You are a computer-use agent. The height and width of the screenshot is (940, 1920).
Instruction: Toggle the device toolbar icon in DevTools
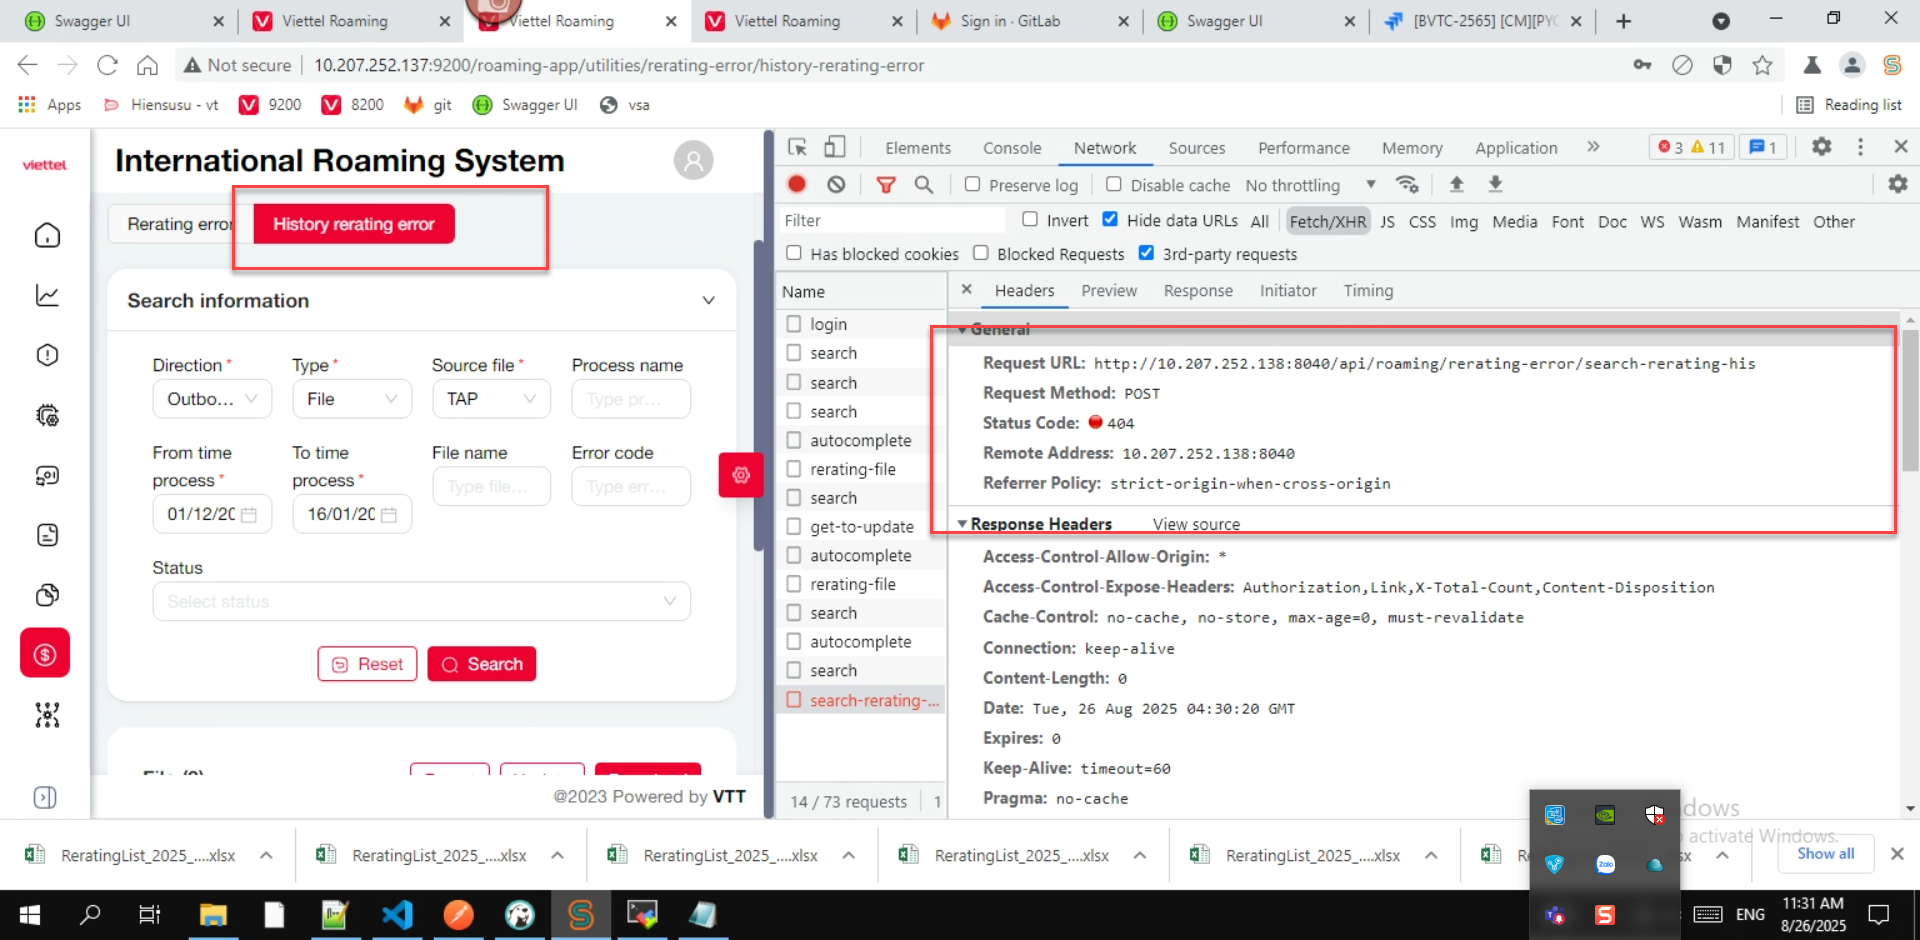tap(834, 147)
